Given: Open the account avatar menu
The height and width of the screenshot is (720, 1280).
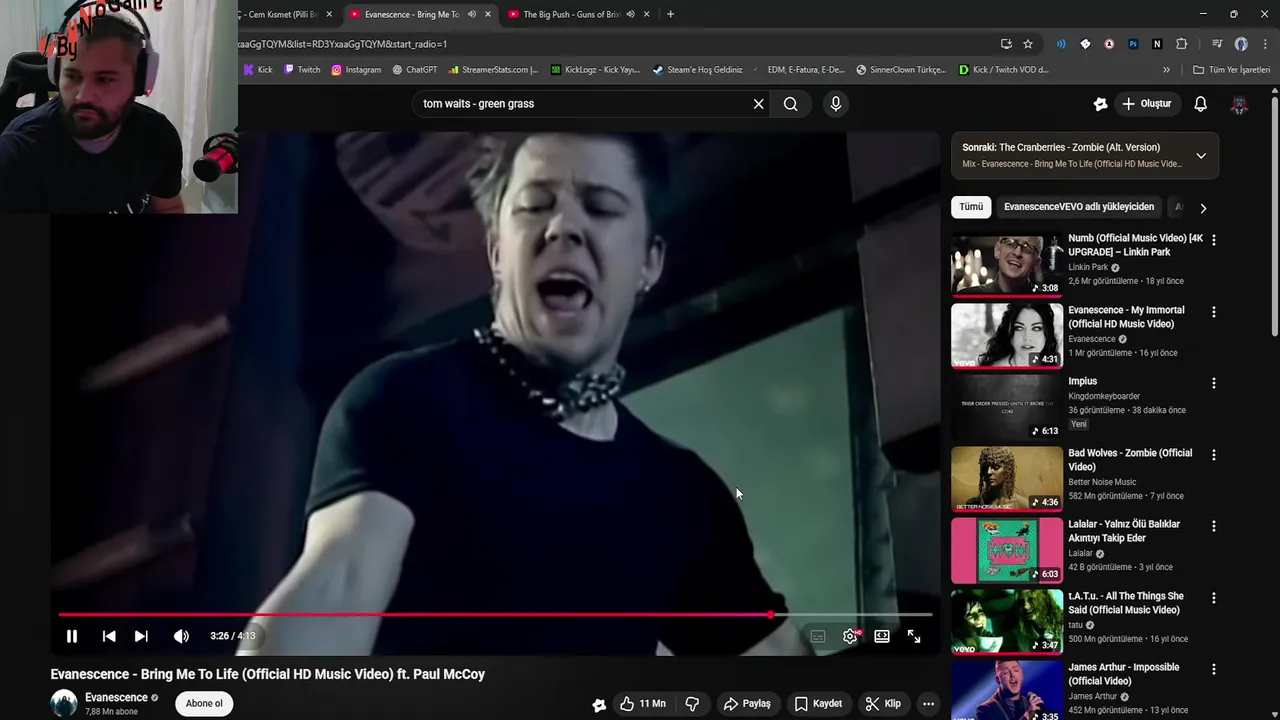Looking at the screenshot, I should tap(1239, 104).
